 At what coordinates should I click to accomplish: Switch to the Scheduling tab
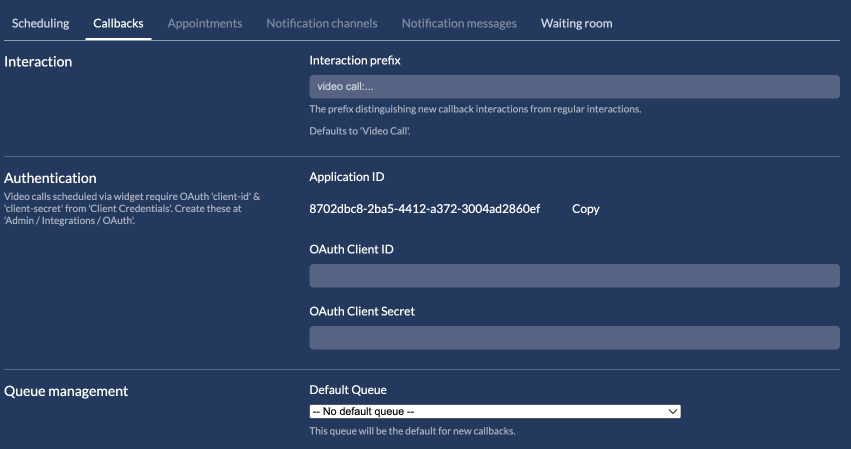(x=41, y=23)
